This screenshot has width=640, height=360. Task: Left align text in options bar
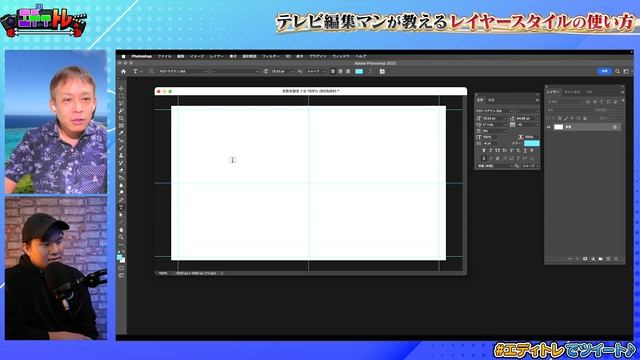pos(333,71)
